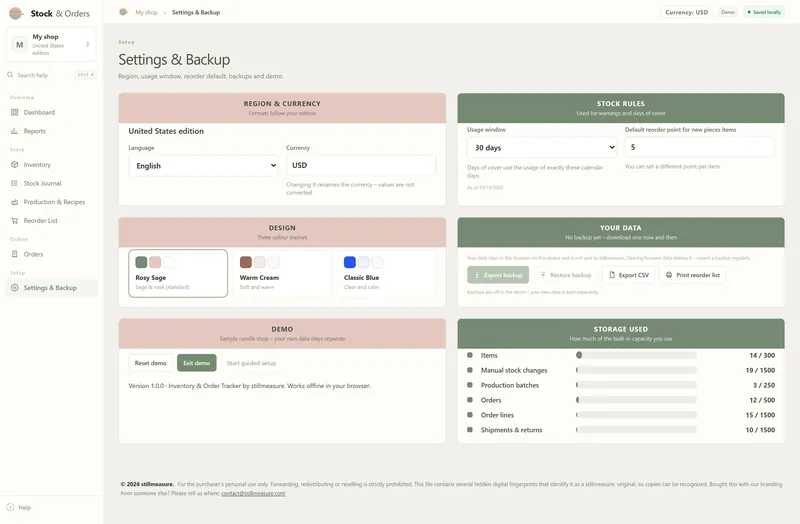Open the contact@stillmeasure.com link
Image resolution: width=800 pixels, height=524 pixels.
[253, 493]
